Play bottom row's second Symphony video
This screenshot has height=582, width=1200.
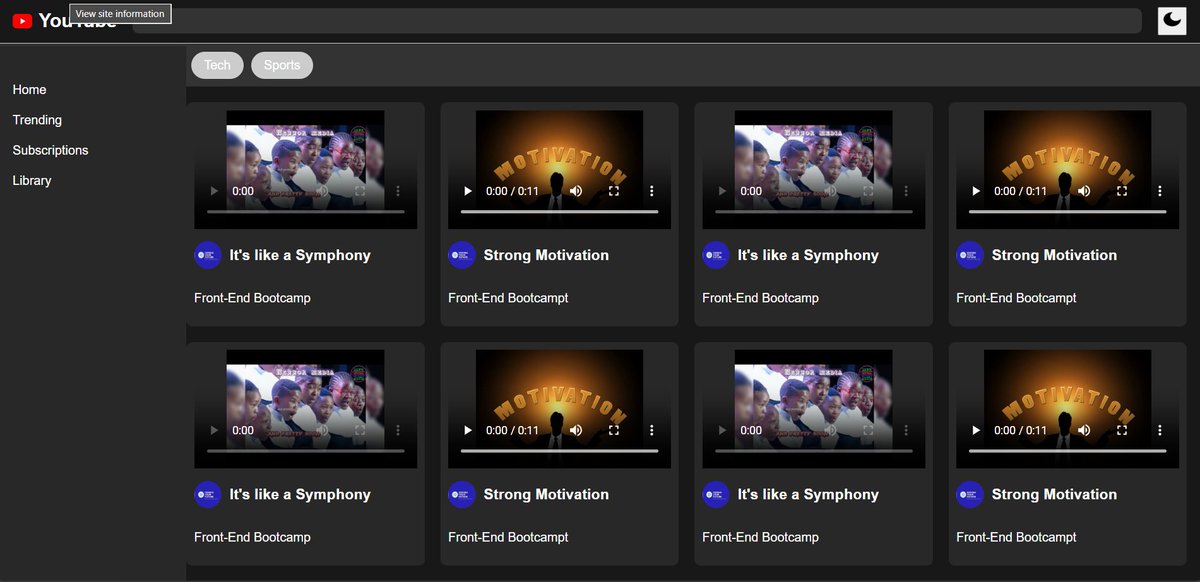722,430
